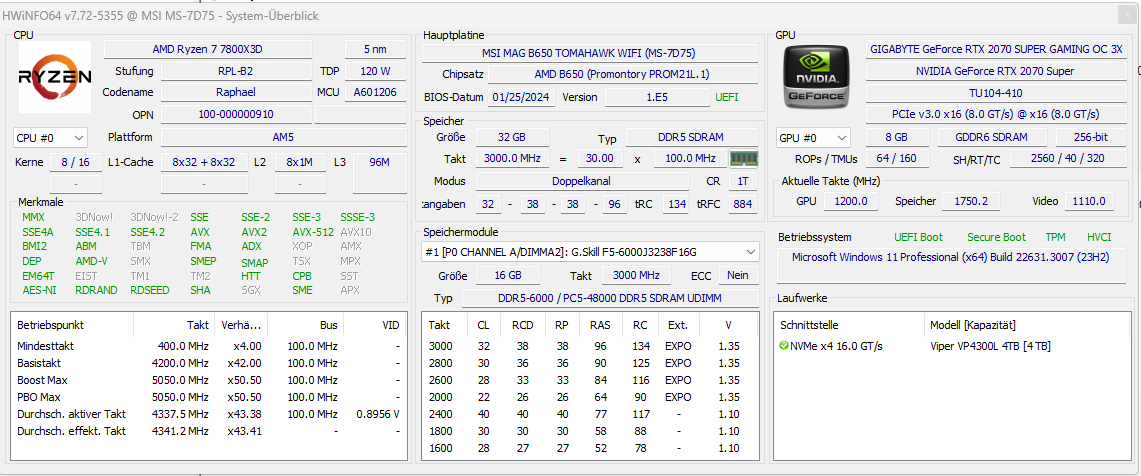This screenshot has height=476, width=1141.
Task: Click the OPN value 100-000000910
Action: pyautogui.click(x=235, y=114)
